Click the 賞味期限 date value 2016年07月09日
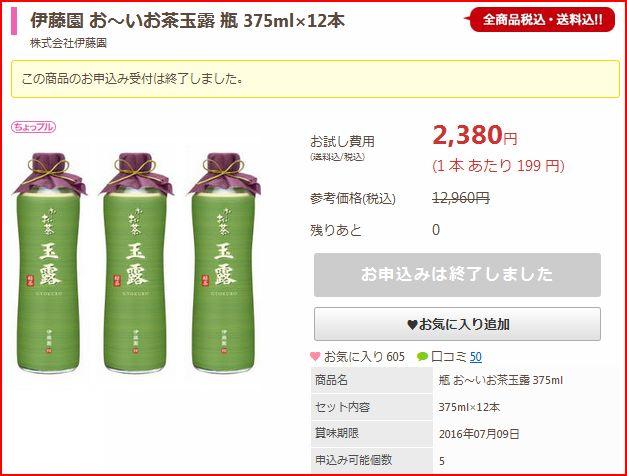The height and width of the screenshot is (476, 627). click(x=479, y=434)
